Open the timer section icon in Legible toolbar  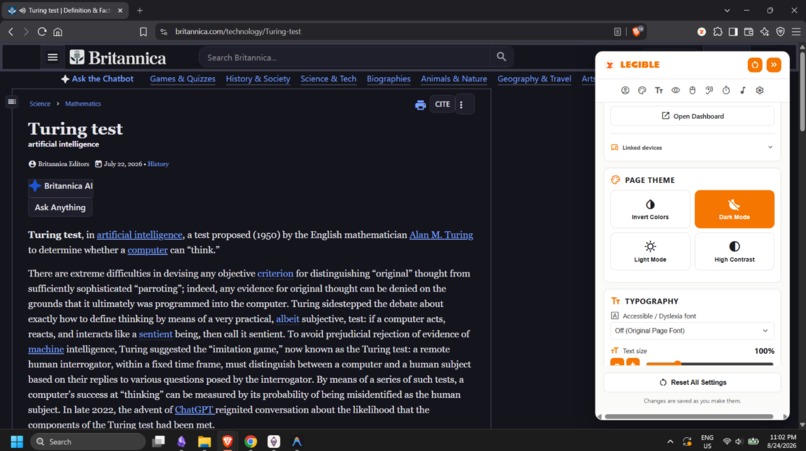coord(726,91)
